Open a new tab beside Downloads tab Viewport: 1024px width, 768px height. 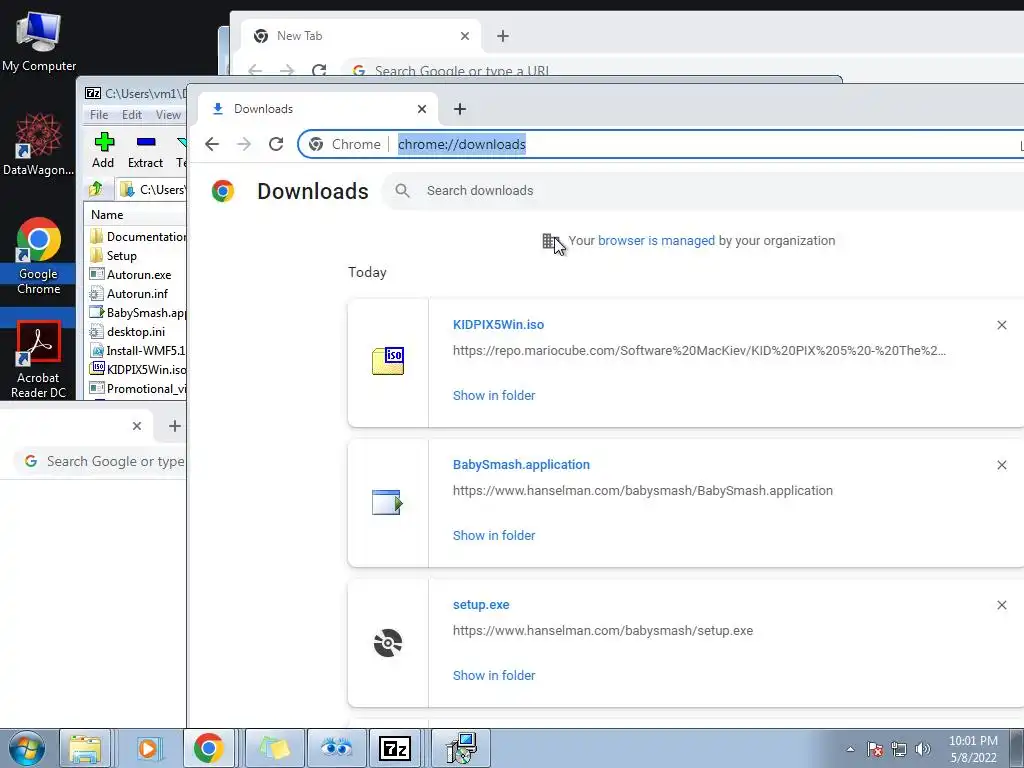click(x=460, y=109)
